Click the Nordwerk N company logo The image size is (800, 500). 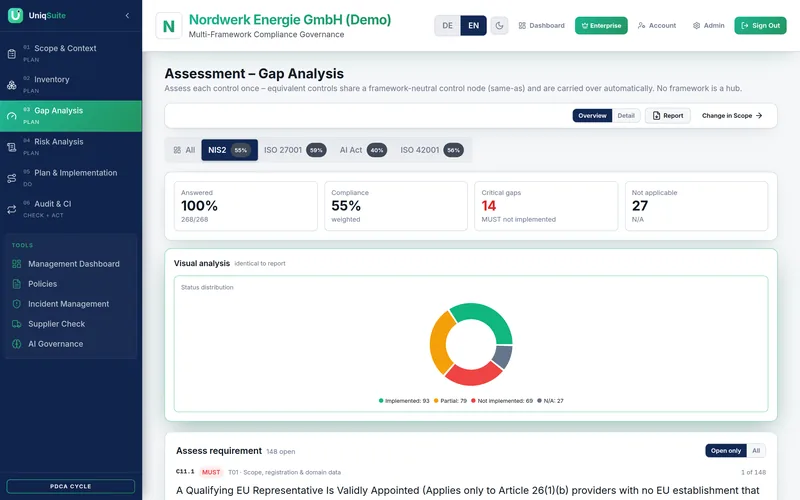[169, 26]
